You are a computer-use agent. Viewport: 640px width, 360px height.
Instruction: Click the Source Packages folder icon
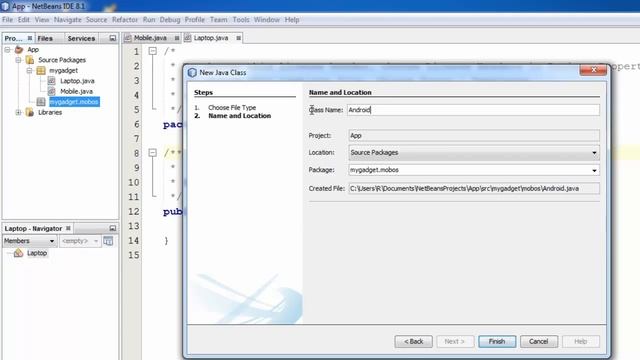tap(30, 60)
